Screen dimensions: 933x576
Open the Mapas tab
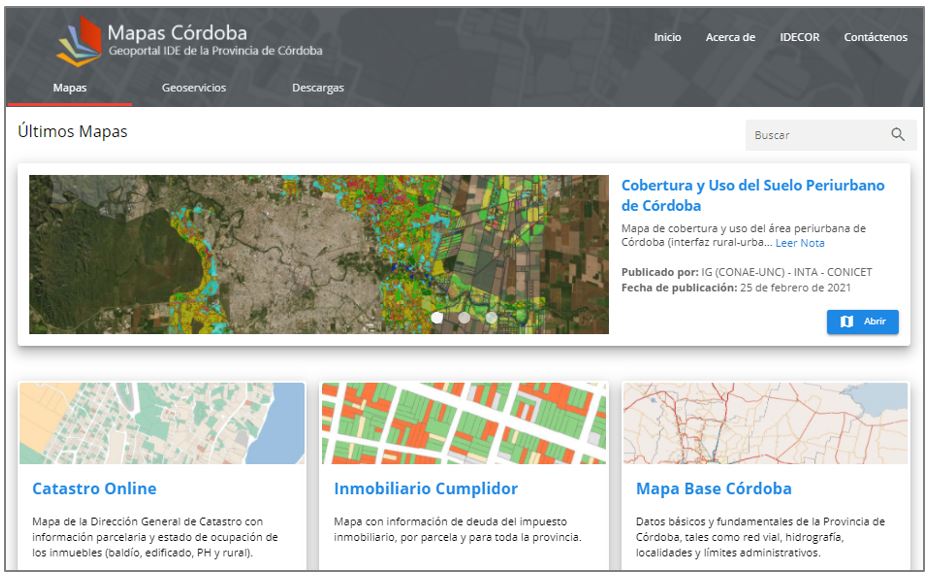(x=70, y=87)
